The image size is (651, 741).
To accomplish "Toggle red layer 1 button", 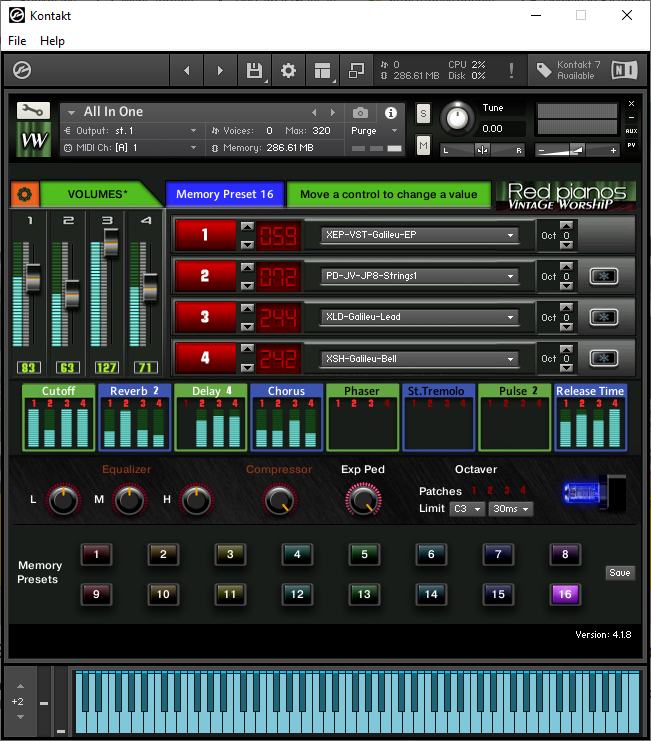I will (x=205, y=235).
